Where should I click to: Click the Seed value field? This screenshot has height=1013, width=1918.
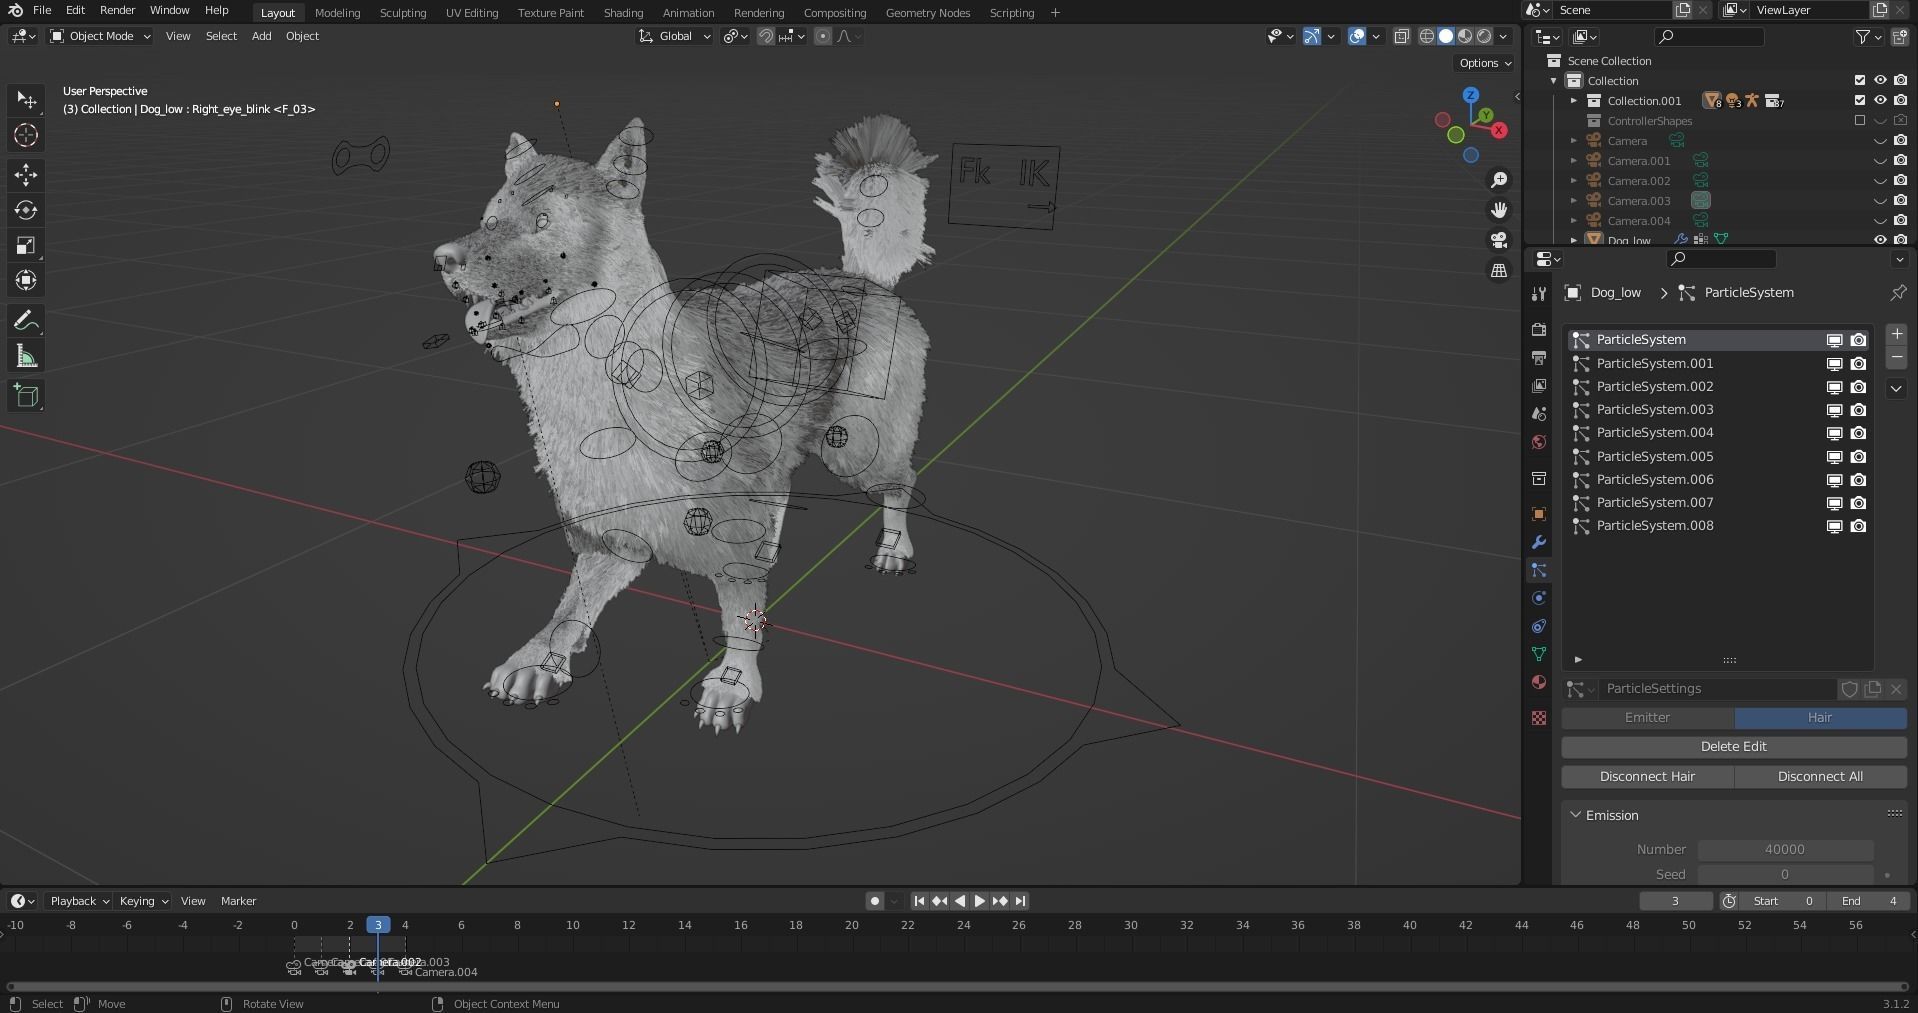click(1785, 875)
